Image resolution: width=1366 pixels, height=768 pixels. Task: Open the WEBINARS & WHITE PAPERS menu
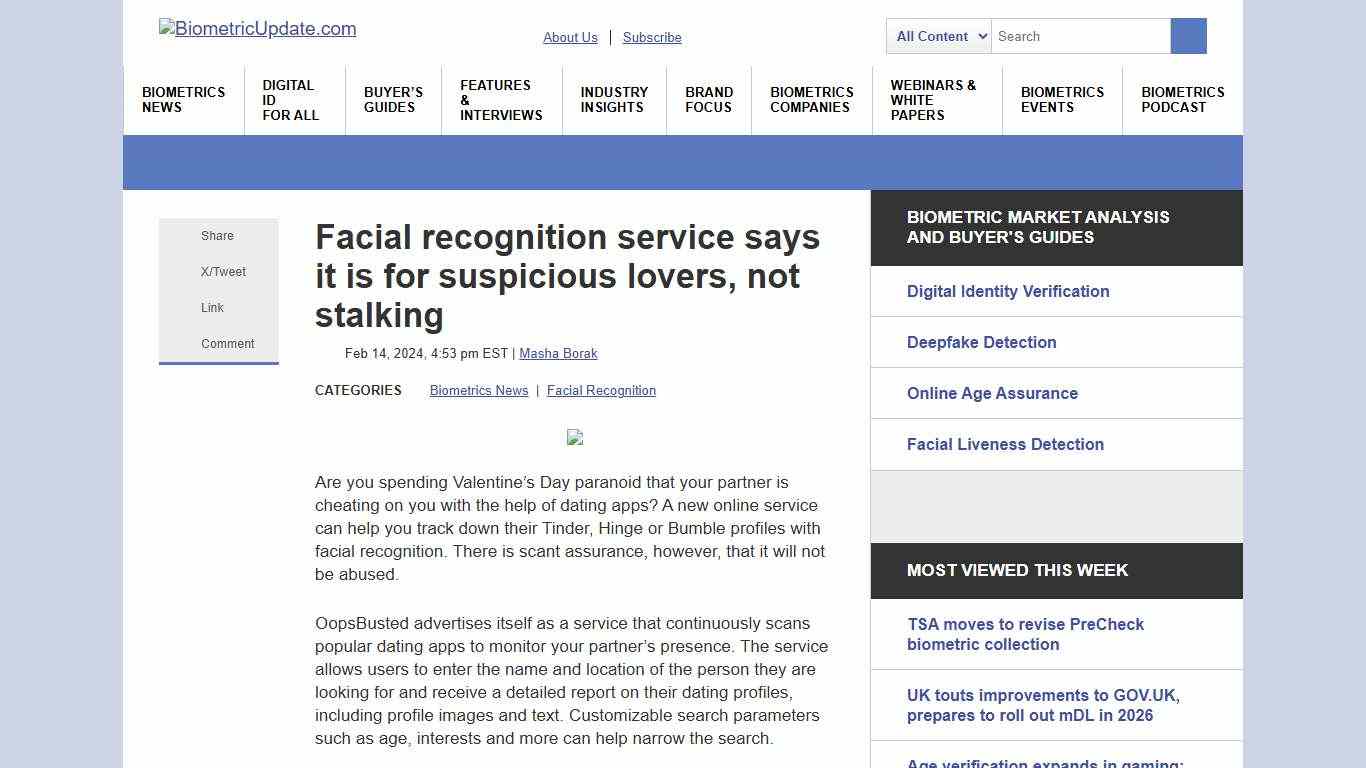[933, 100]
